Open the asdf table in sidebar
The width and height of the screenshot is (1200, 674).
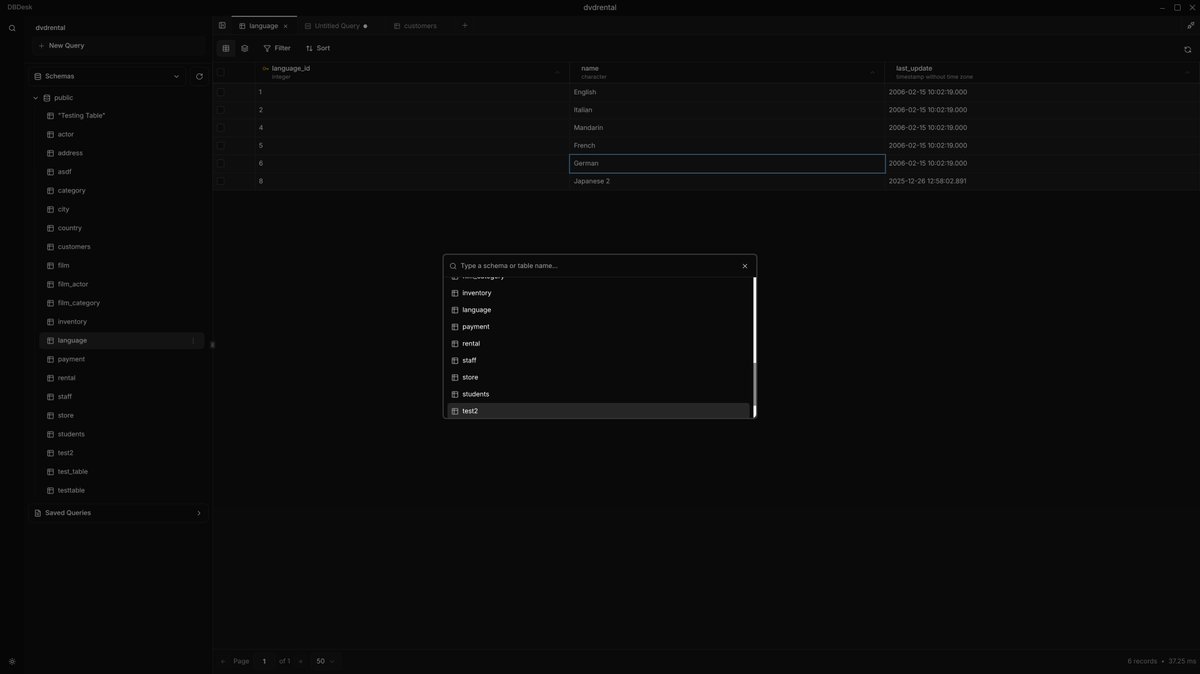[x=121, y=172]
